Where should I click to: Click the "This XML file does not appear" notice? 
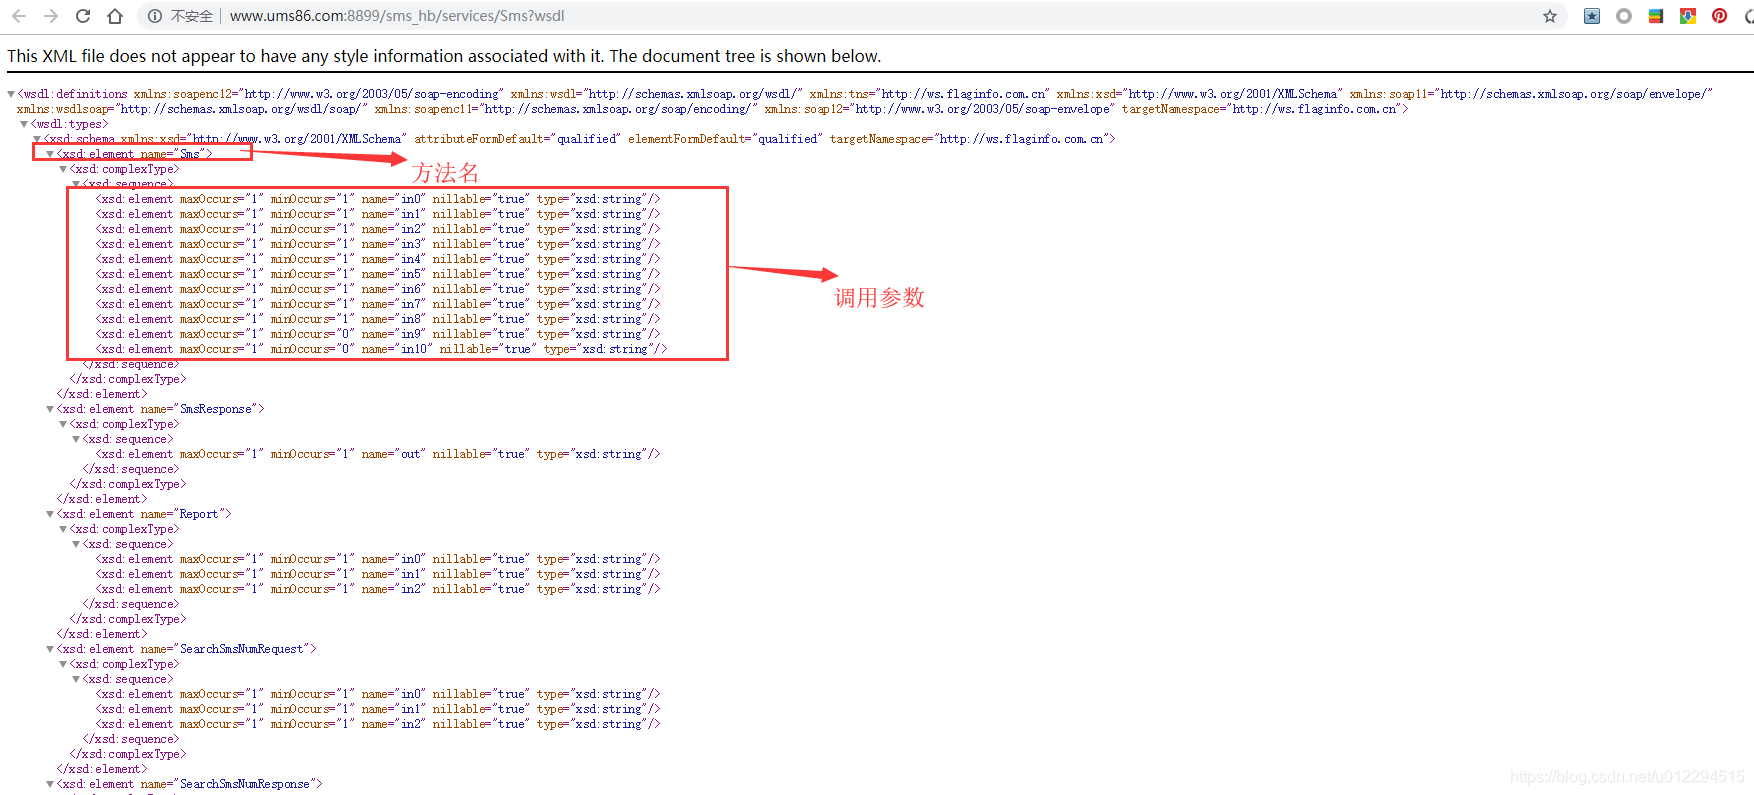444,56
